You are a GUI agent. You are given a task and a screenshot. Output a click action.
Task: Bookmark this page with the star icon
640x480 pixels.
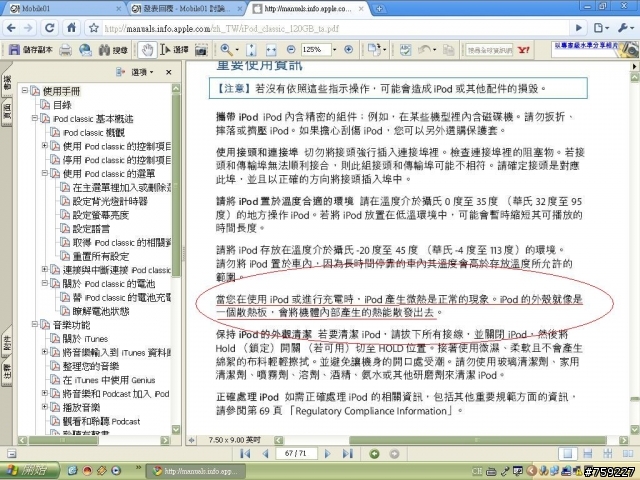coord(94,28)
